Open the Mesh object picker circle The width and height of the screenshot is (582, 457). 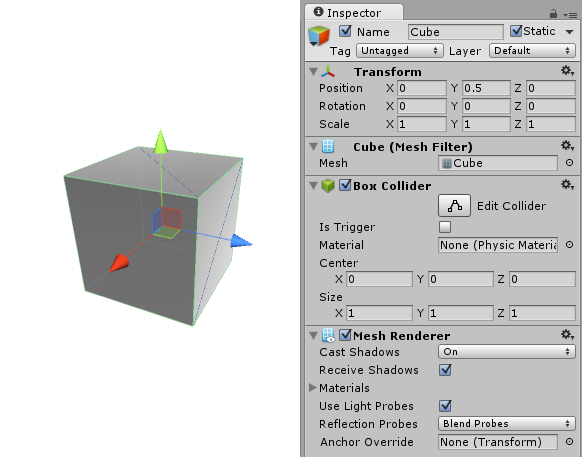point(569,163)
